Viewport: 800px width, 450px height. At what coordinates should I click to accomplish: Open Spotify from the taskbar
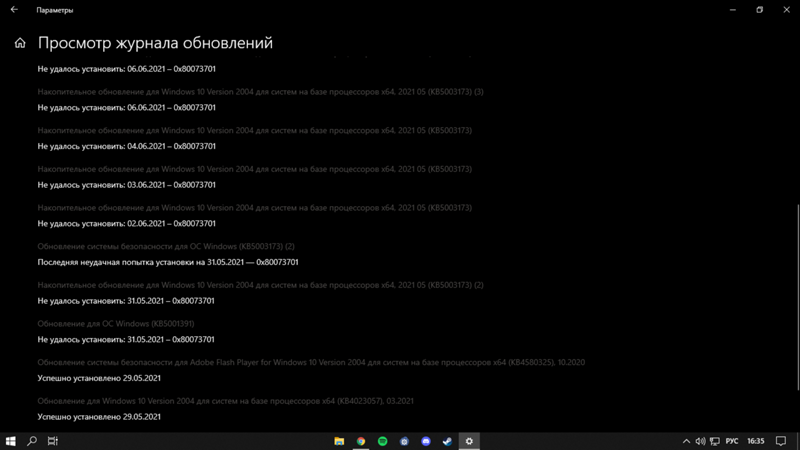point(383,441)
